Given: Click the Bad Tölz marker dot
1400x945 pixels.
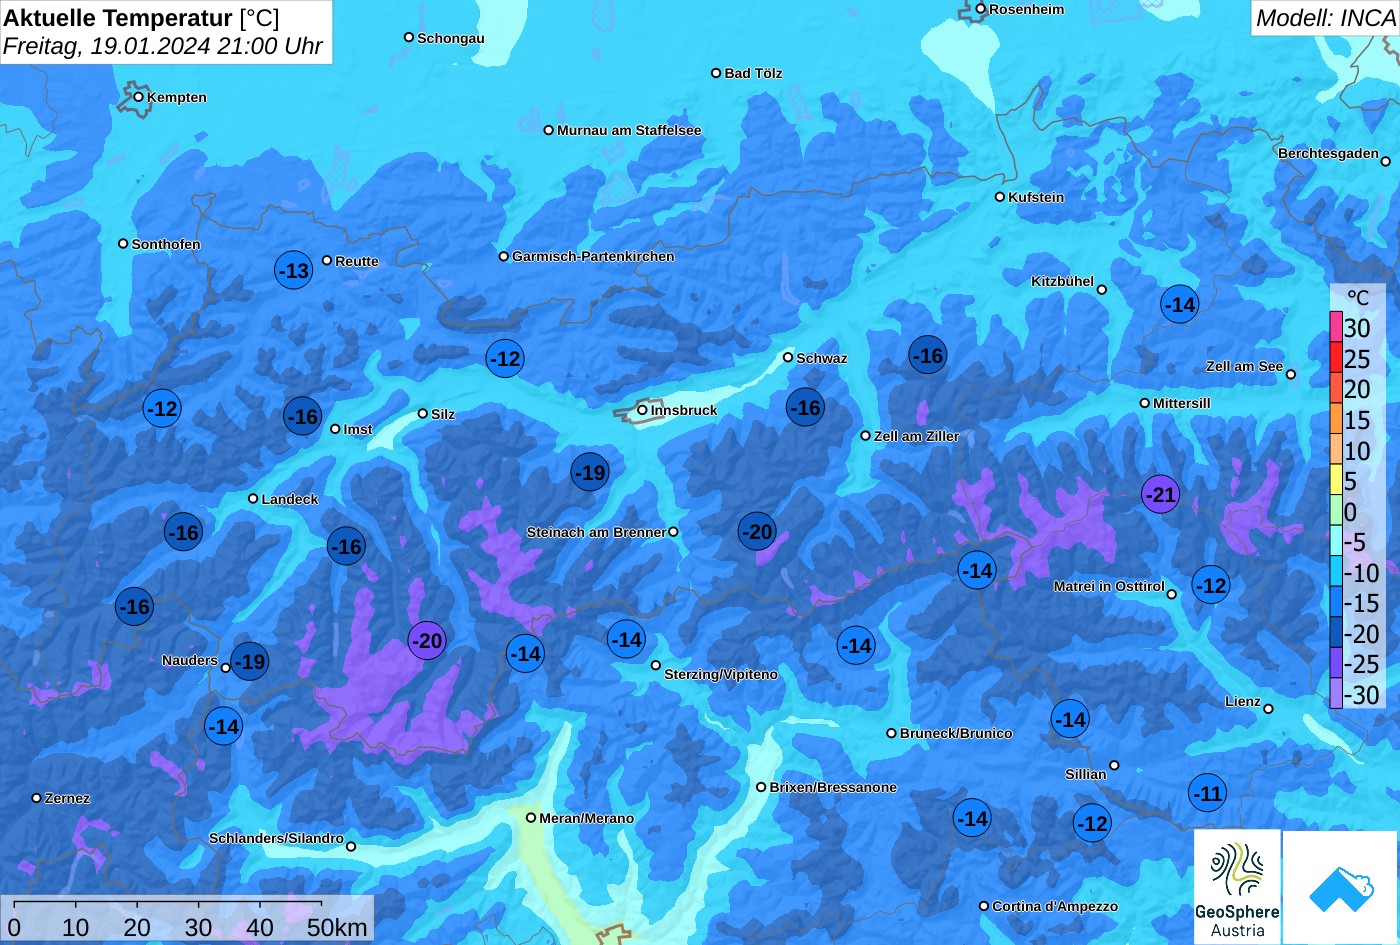Looking at the screenshot, I should coord(716,73).
